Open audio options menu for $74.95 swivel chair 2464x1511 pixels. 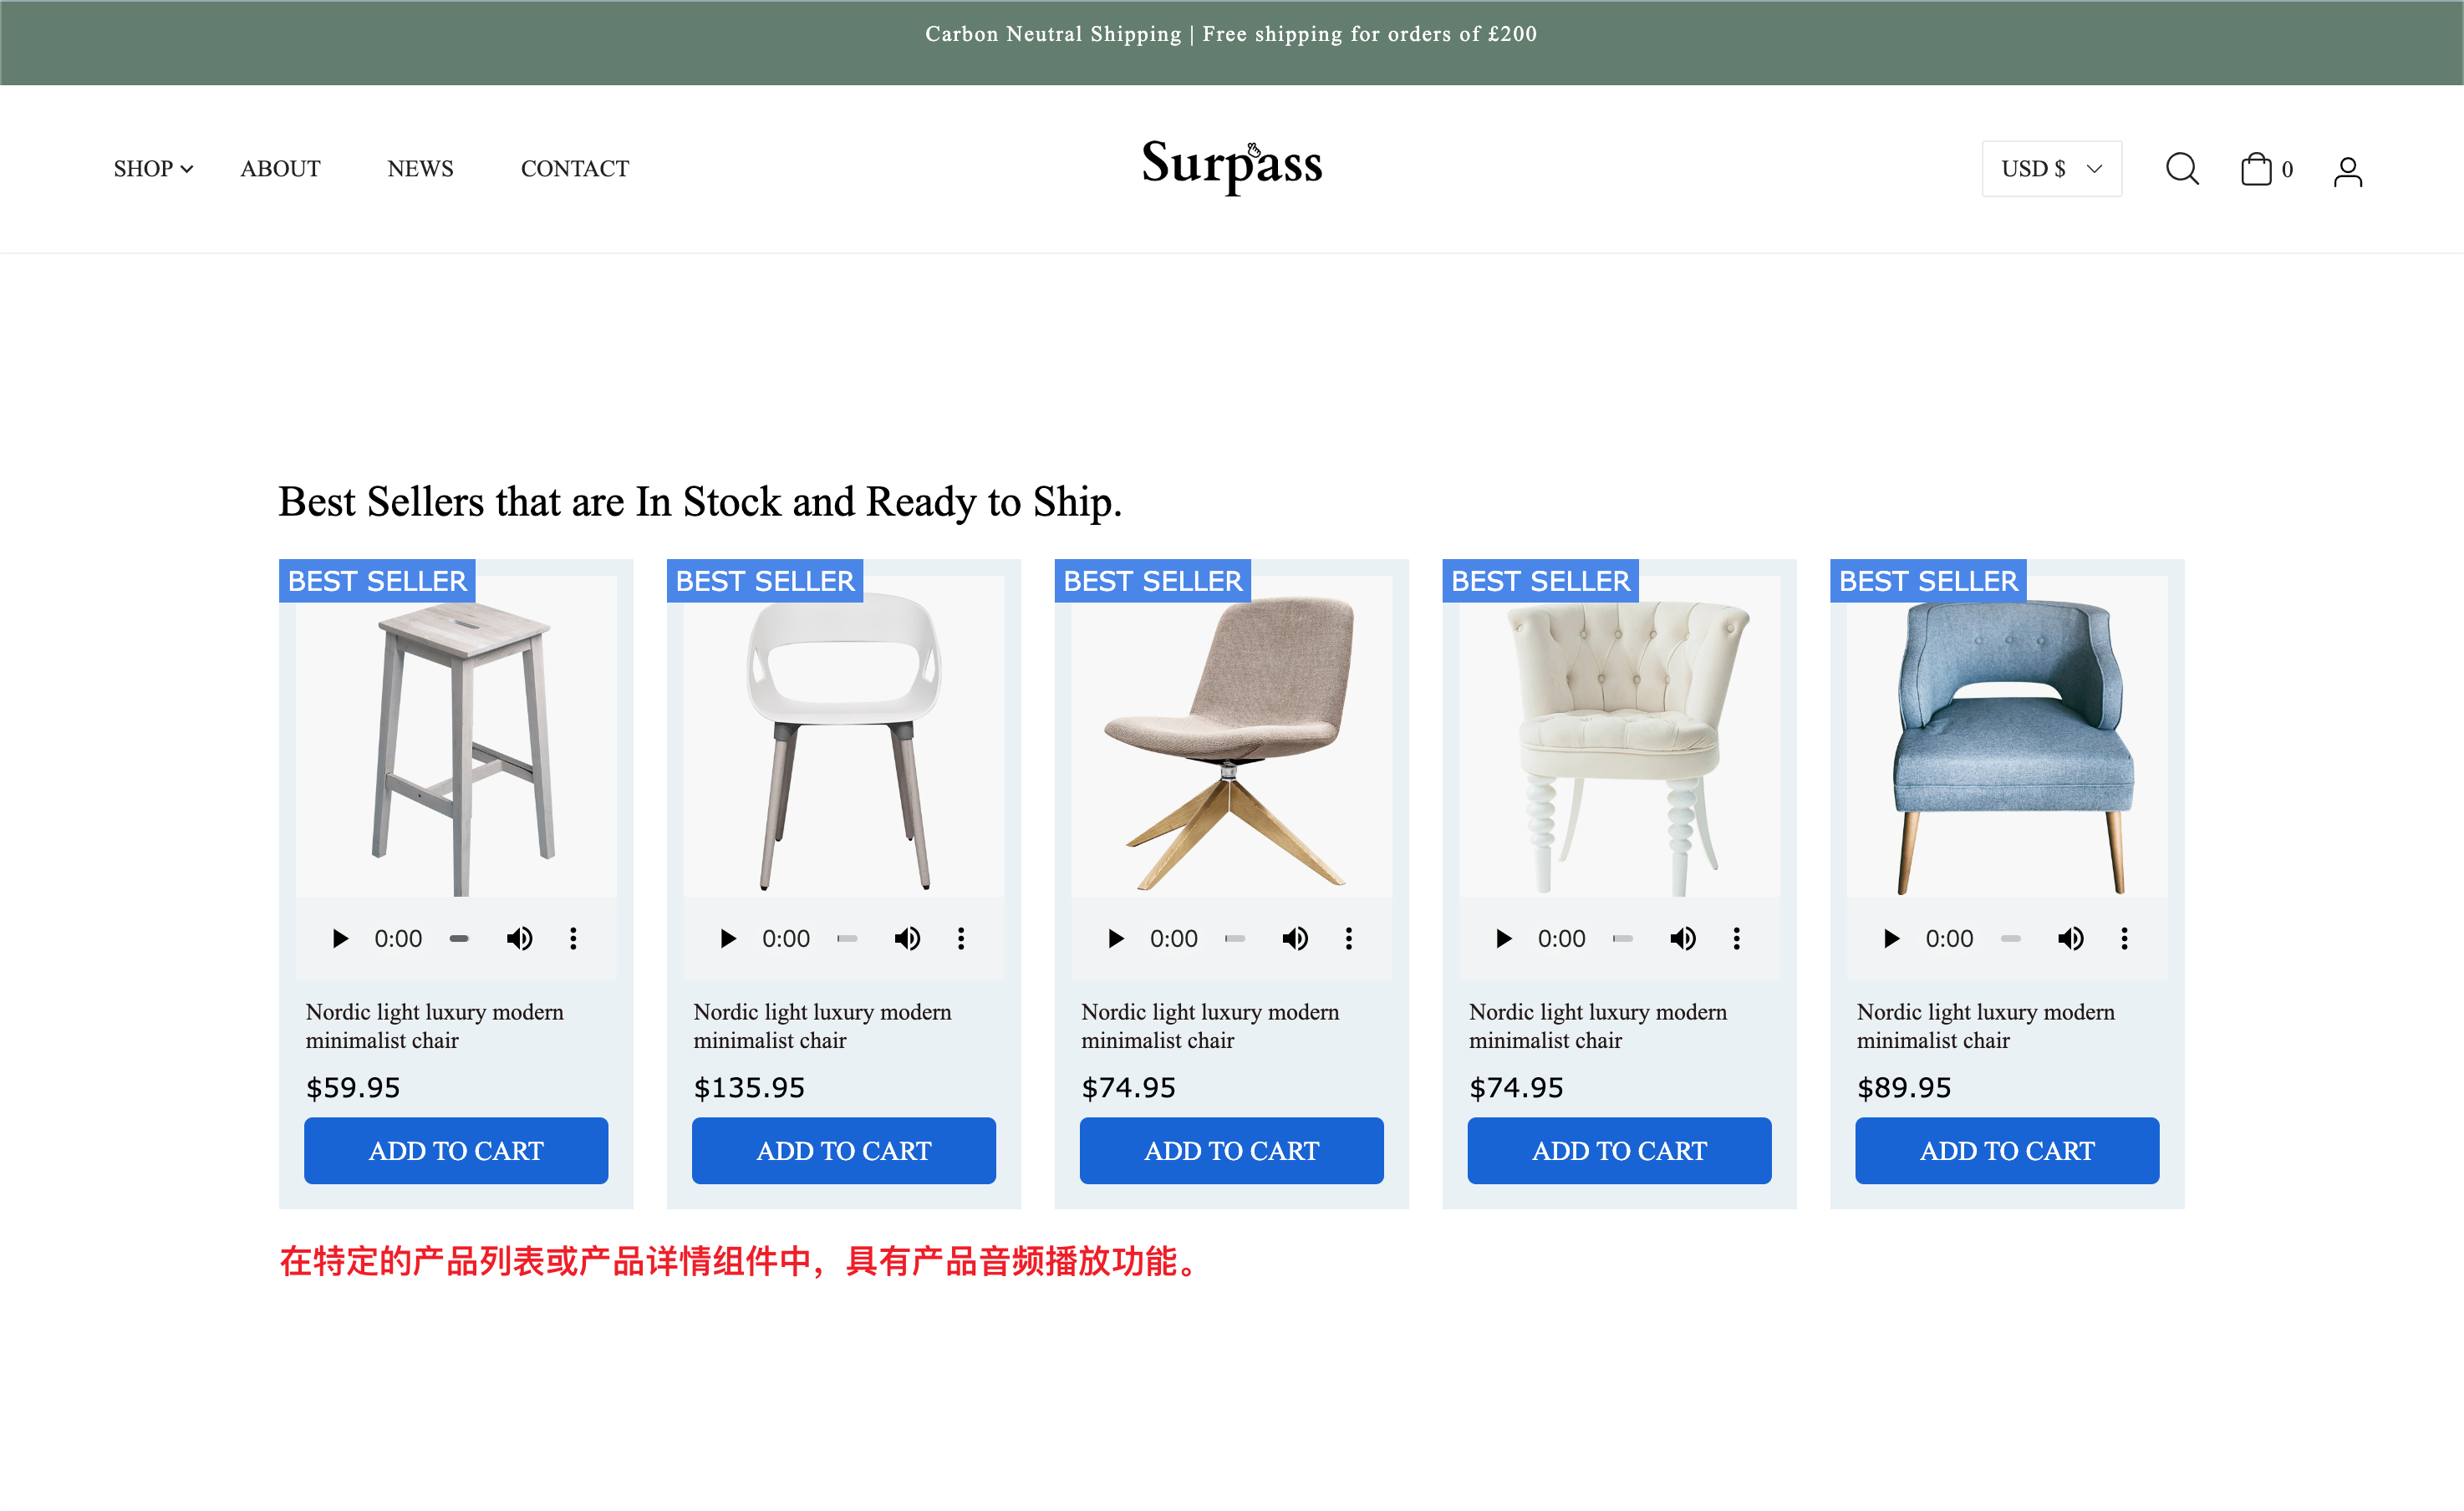(1348, 938)
